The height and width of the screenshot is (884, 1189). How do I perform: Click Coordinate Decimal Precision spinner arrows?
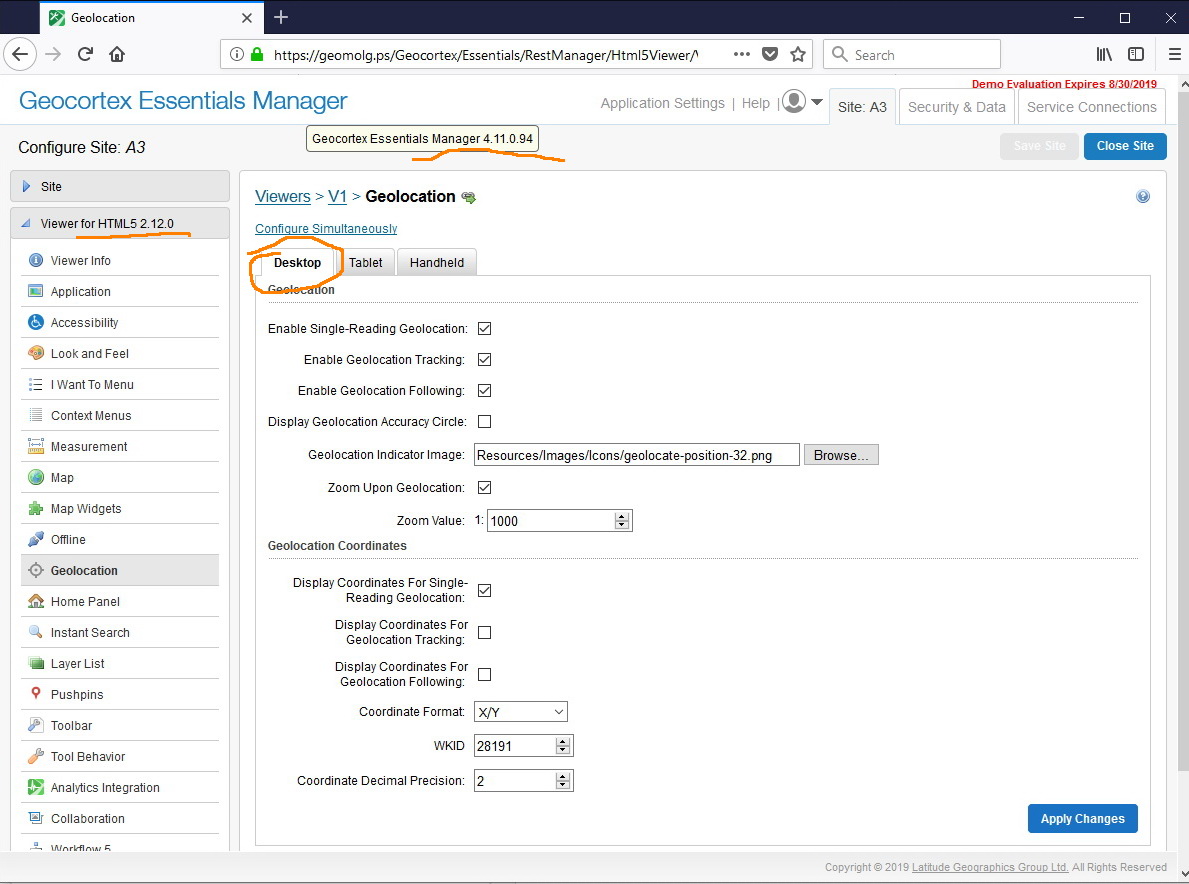click(563, 781)
